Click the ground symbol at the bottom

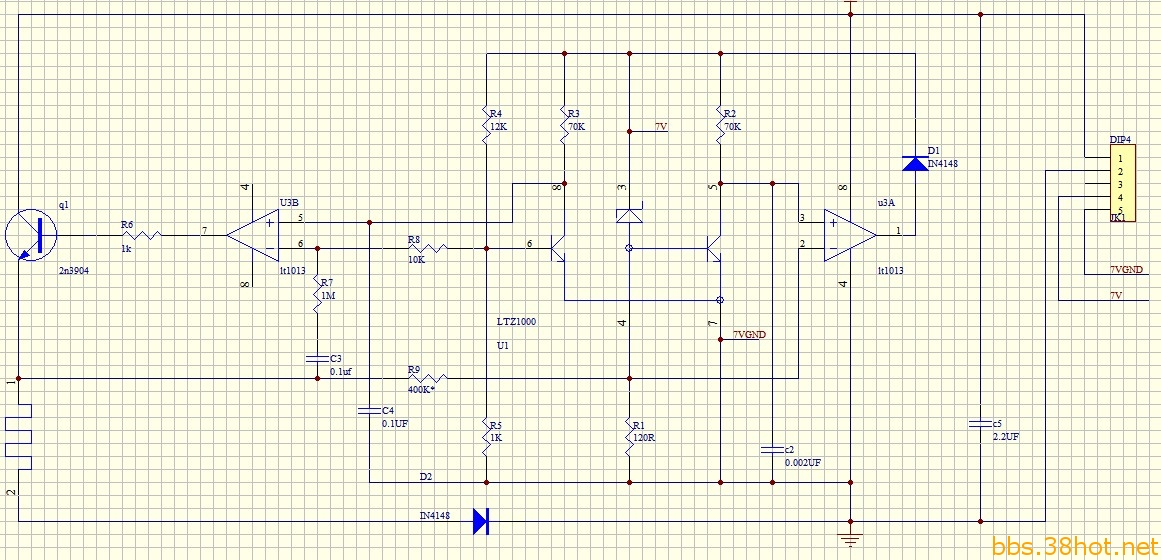click(850, 539)
